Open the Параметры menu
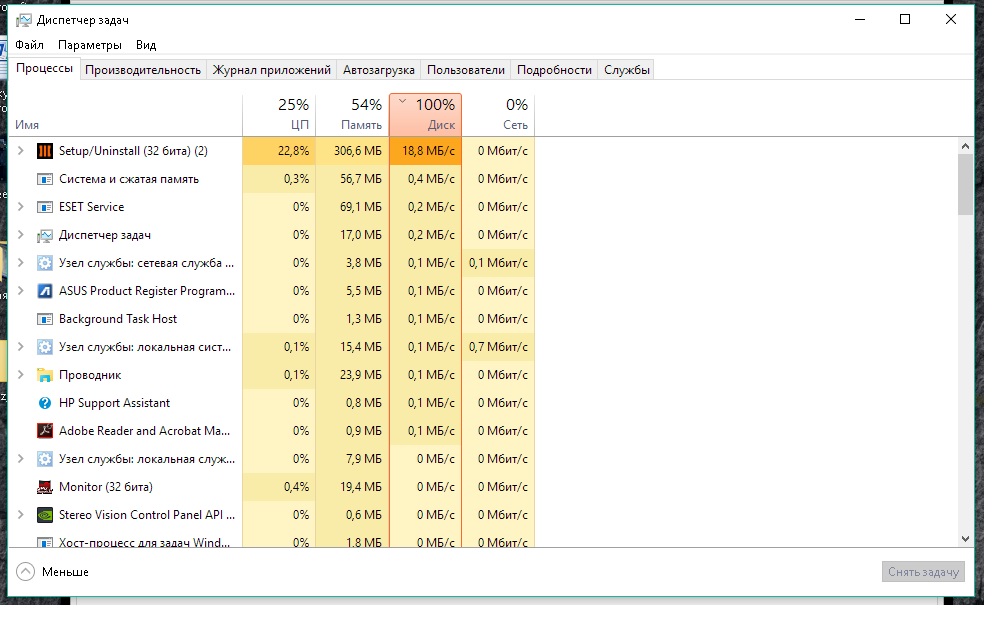This screenshot has width=1008, height=630. click(x=89, y=45)
